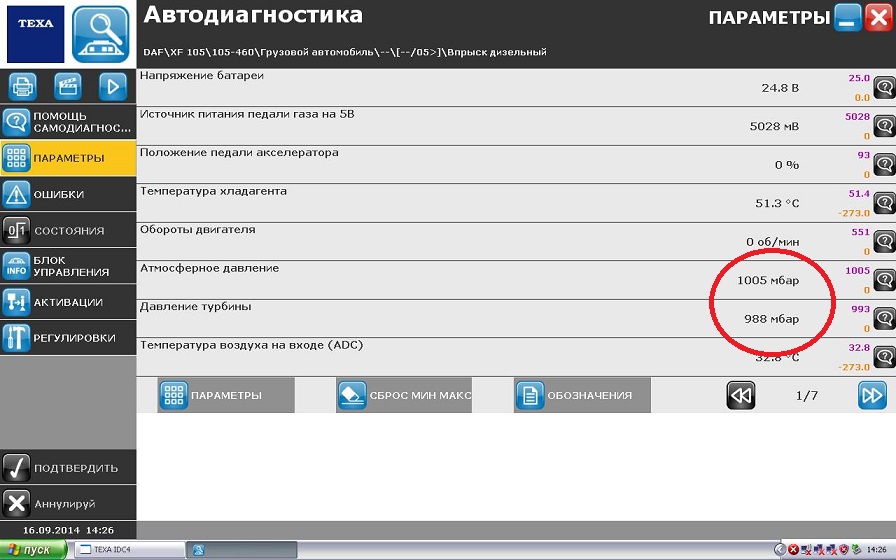The image size is (896, 560).
Task: Open help for Атмосферное давление
Action: coord(885,280)
